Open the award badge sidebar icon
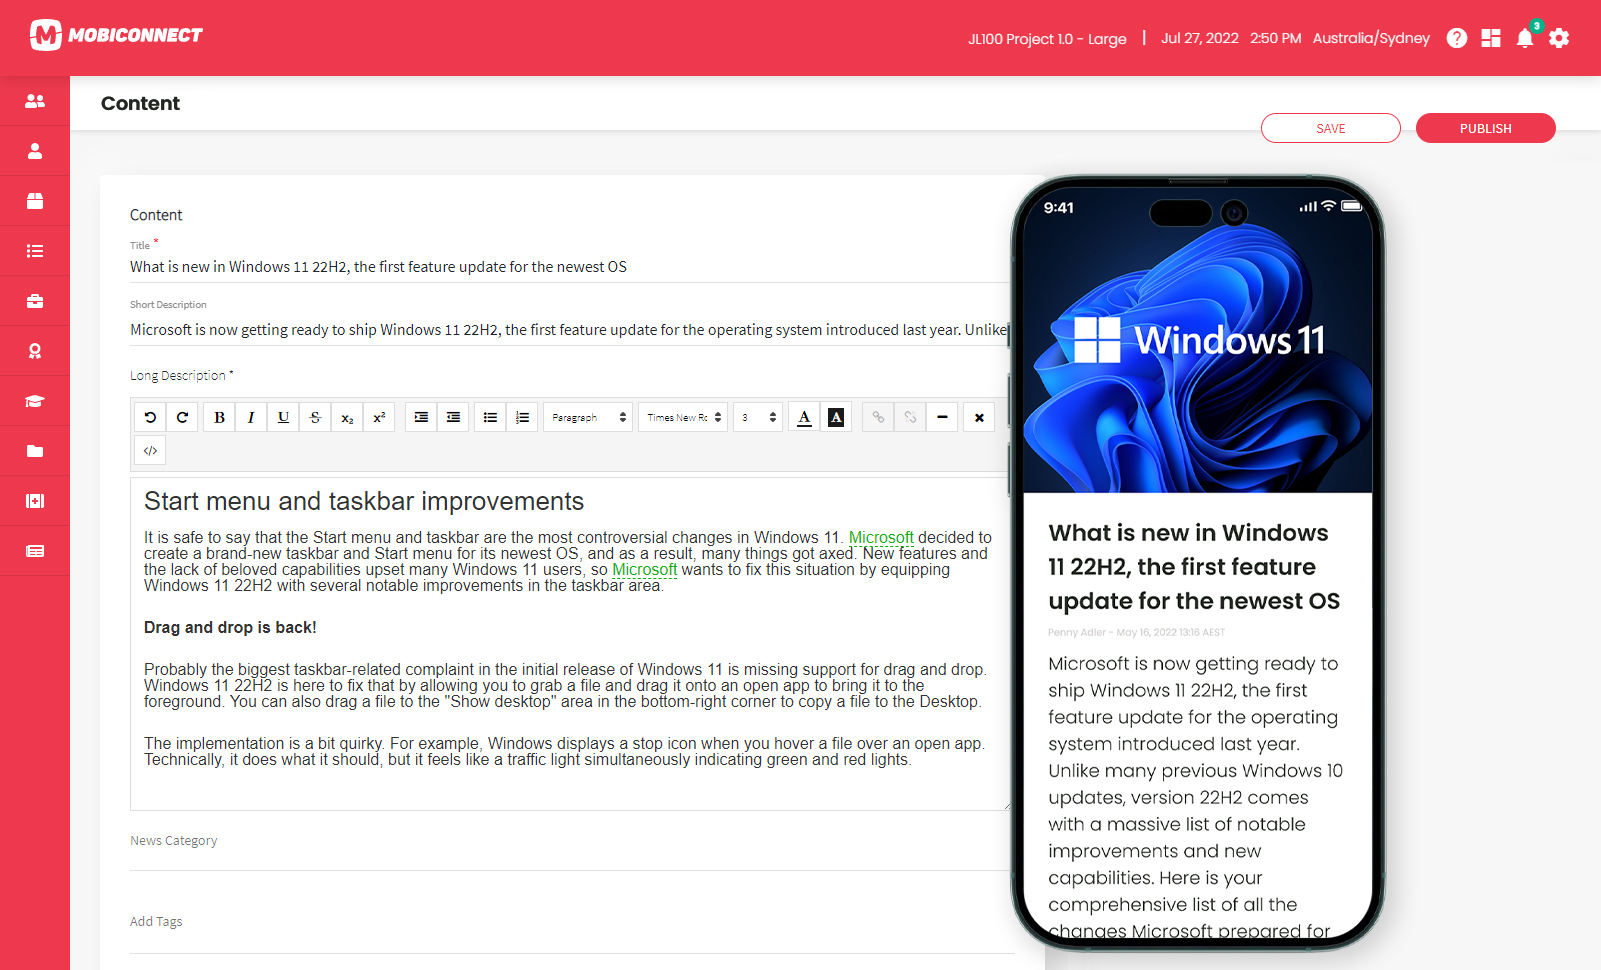The image size is (1601, 970). [x=35, y=351]
